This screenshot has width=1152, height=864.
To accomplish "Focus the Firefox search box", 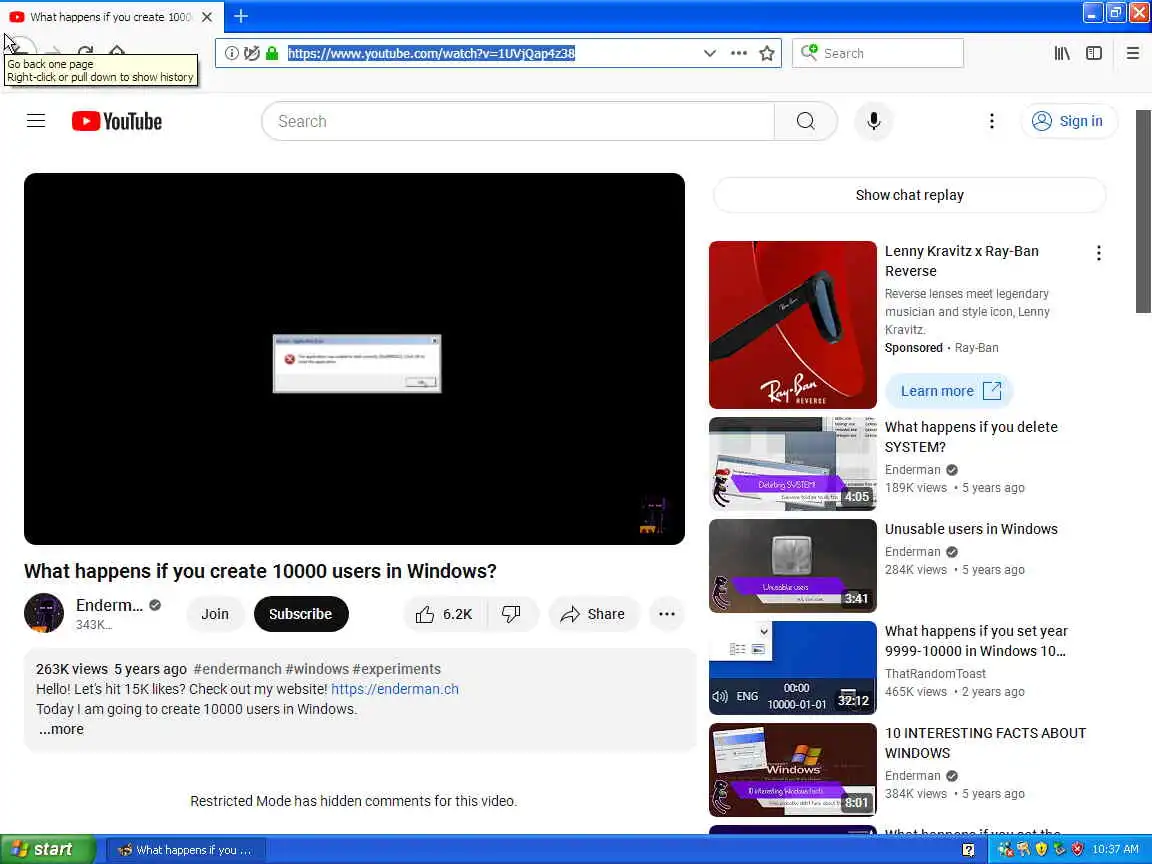I will click(x=878, y=53).
